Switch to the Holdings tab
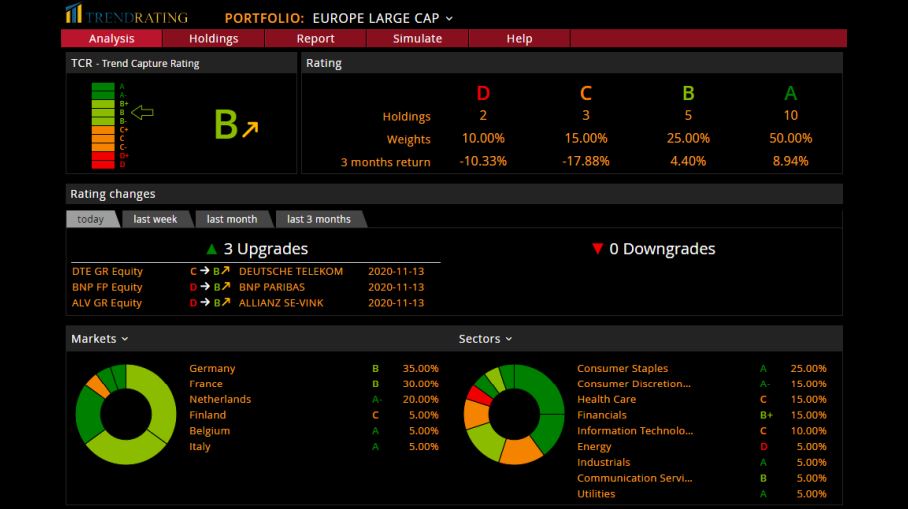The width and height of the screenshot is (908, 509). (x=214, y=39)
